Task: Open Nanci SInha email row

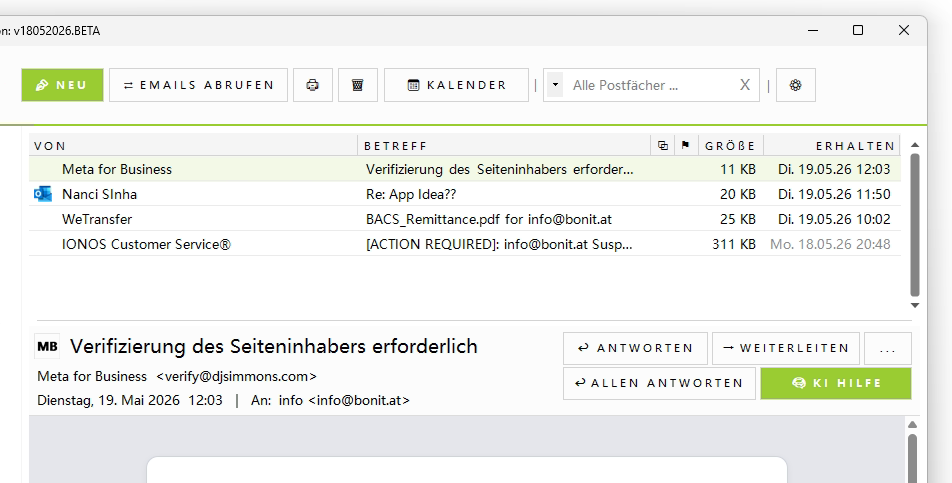Action: [465, 194]
